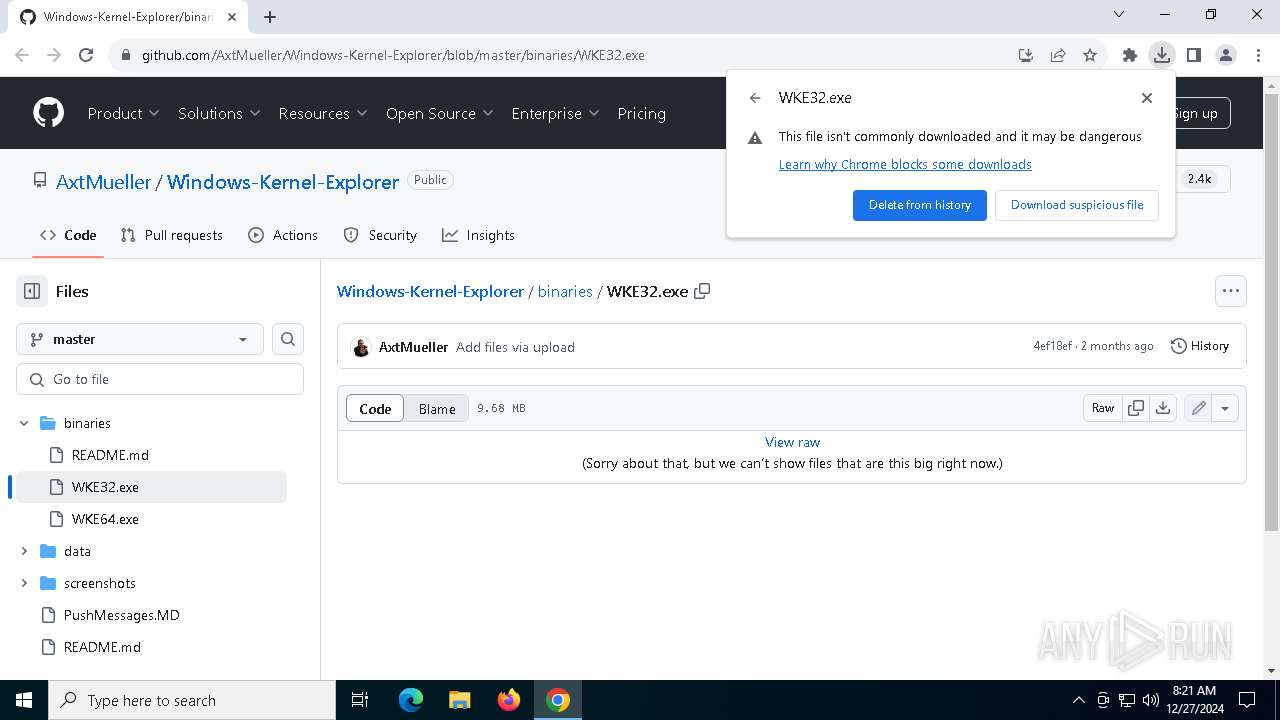Open the AxtMueller owner link
The height and width of the screenshot is (720, 1280).
pos(104,182)
